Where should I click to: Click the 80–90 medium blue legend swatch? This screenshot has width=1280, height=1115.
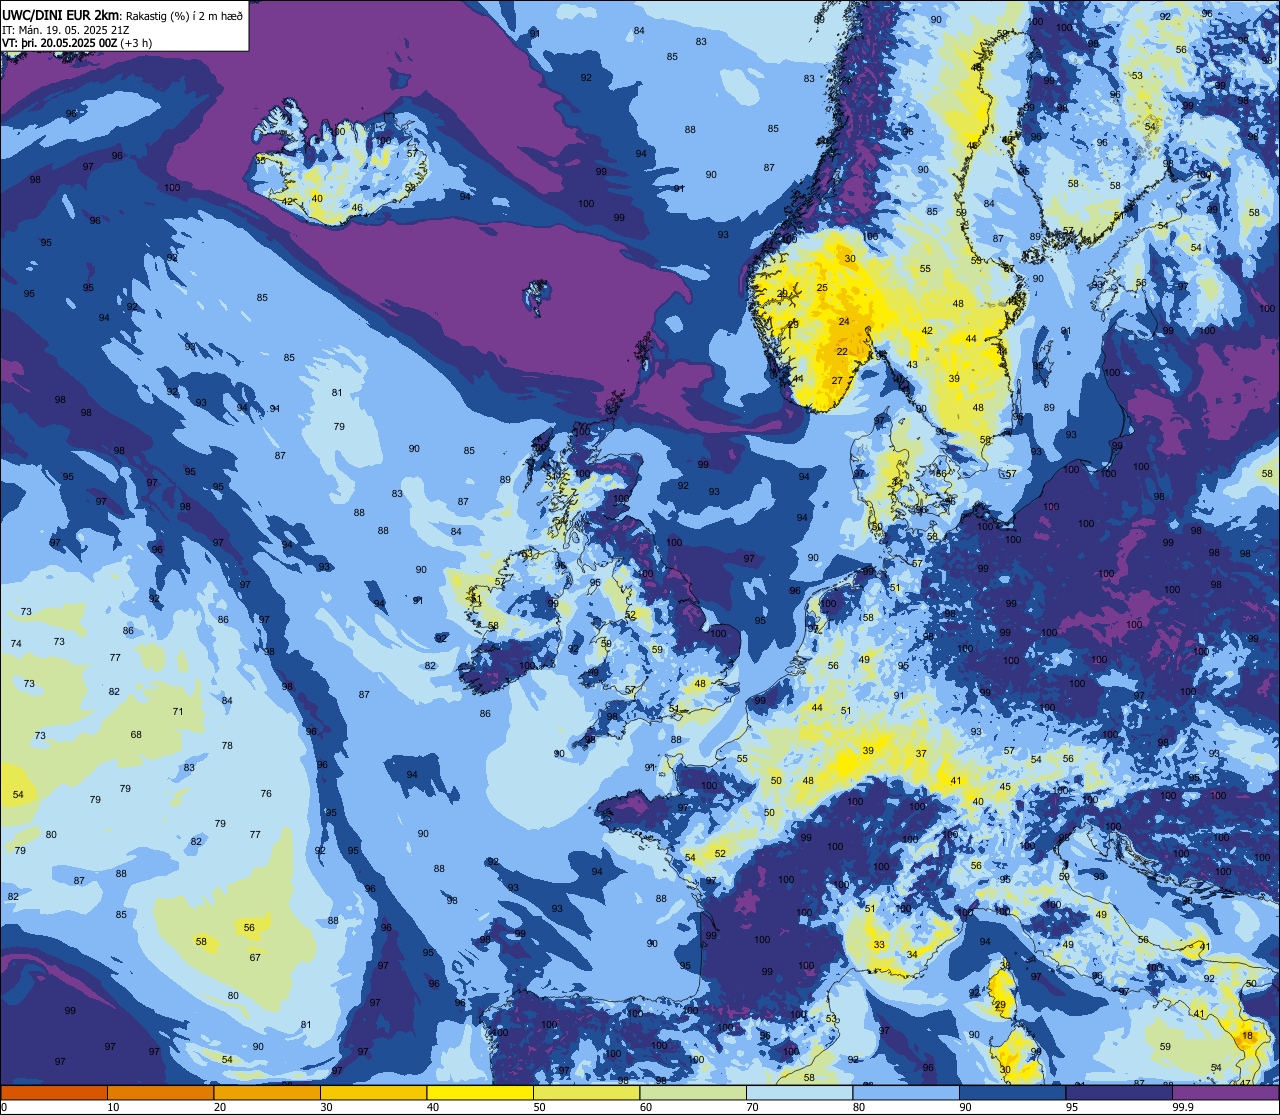tap(906, 1092)
